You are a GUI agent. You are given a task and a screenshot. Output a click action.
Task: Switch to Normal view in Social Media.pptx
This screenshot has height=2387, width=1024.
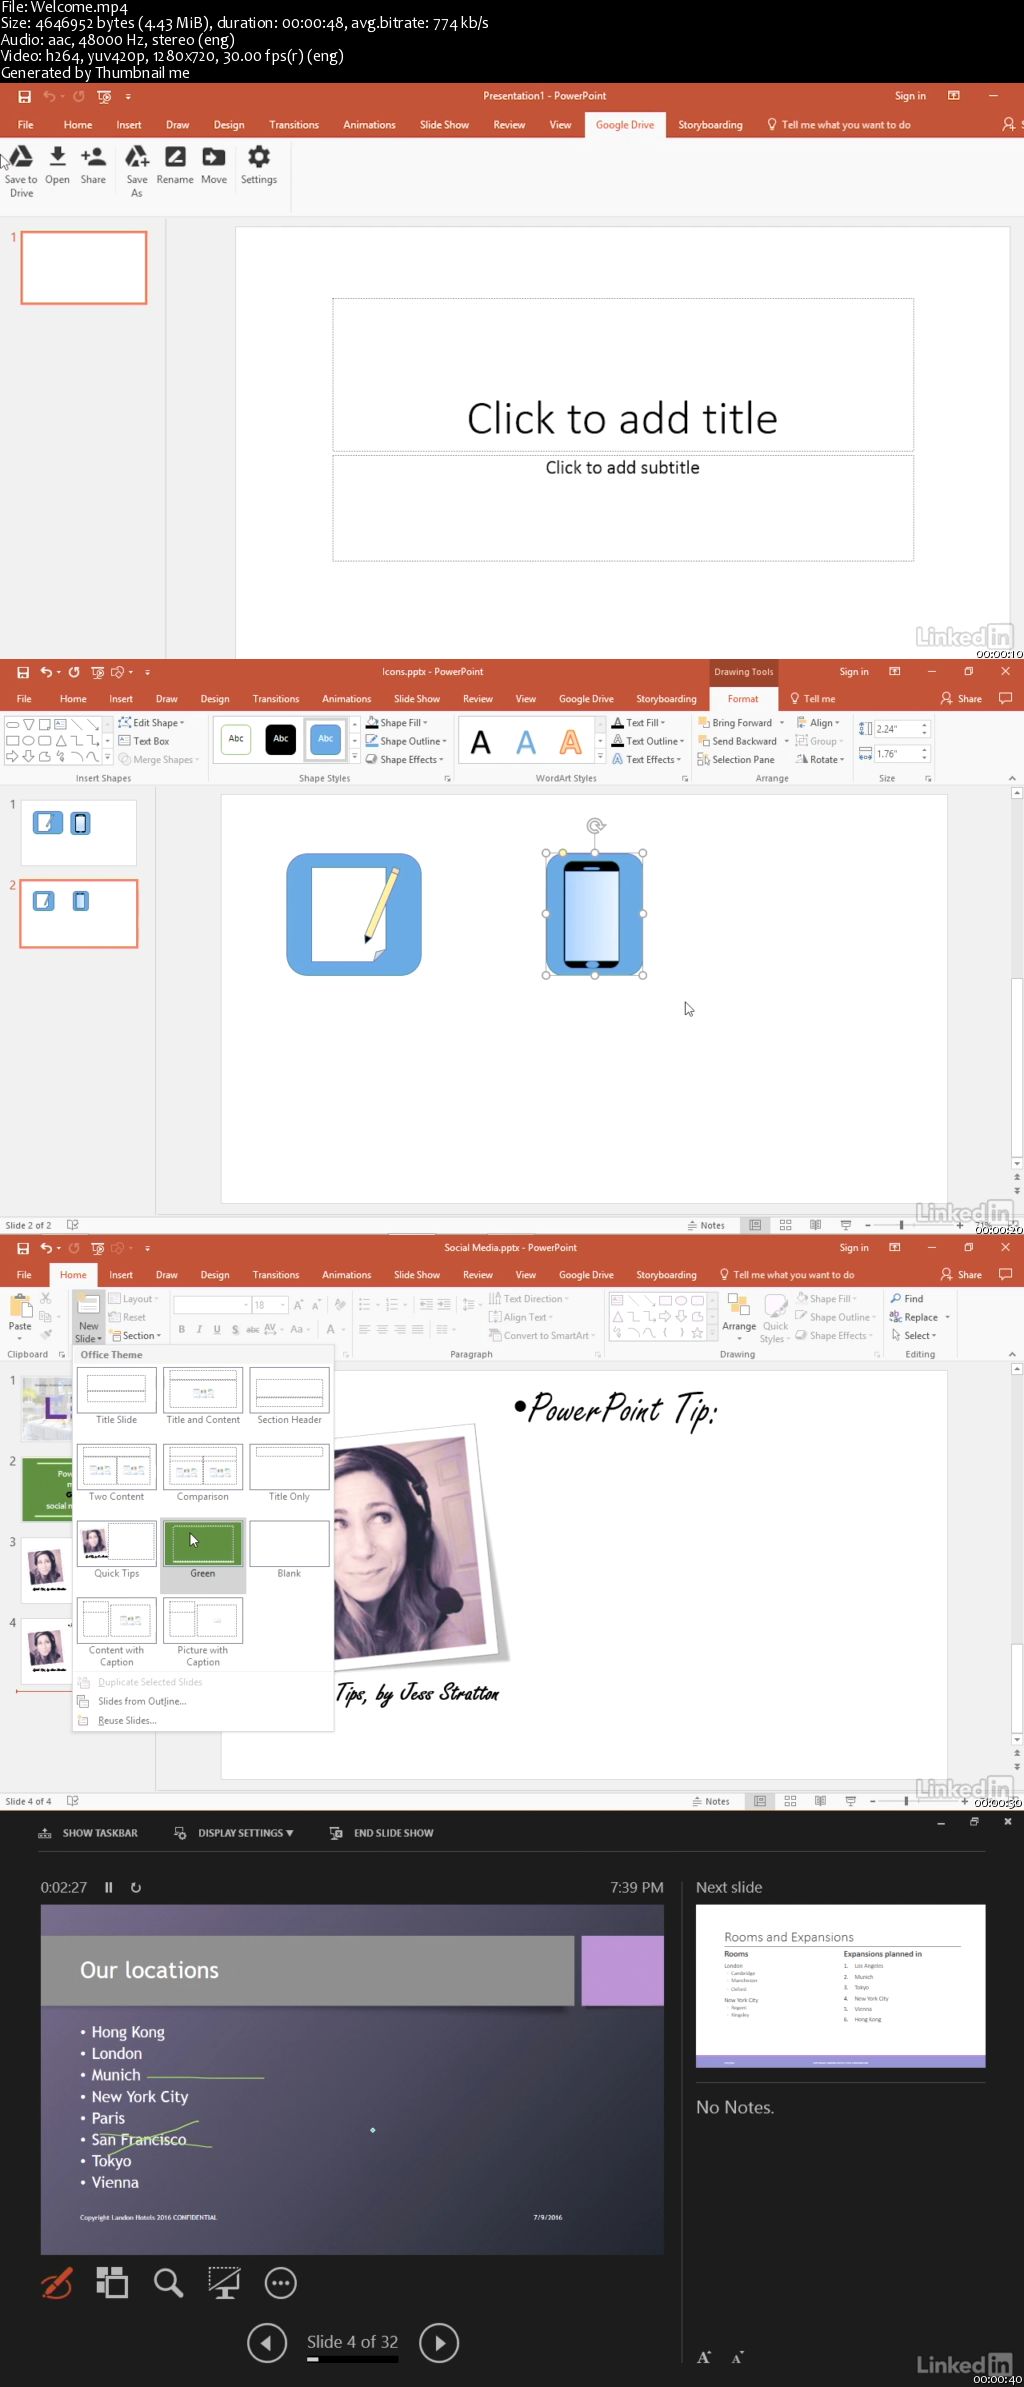[x=760, y=1801]
